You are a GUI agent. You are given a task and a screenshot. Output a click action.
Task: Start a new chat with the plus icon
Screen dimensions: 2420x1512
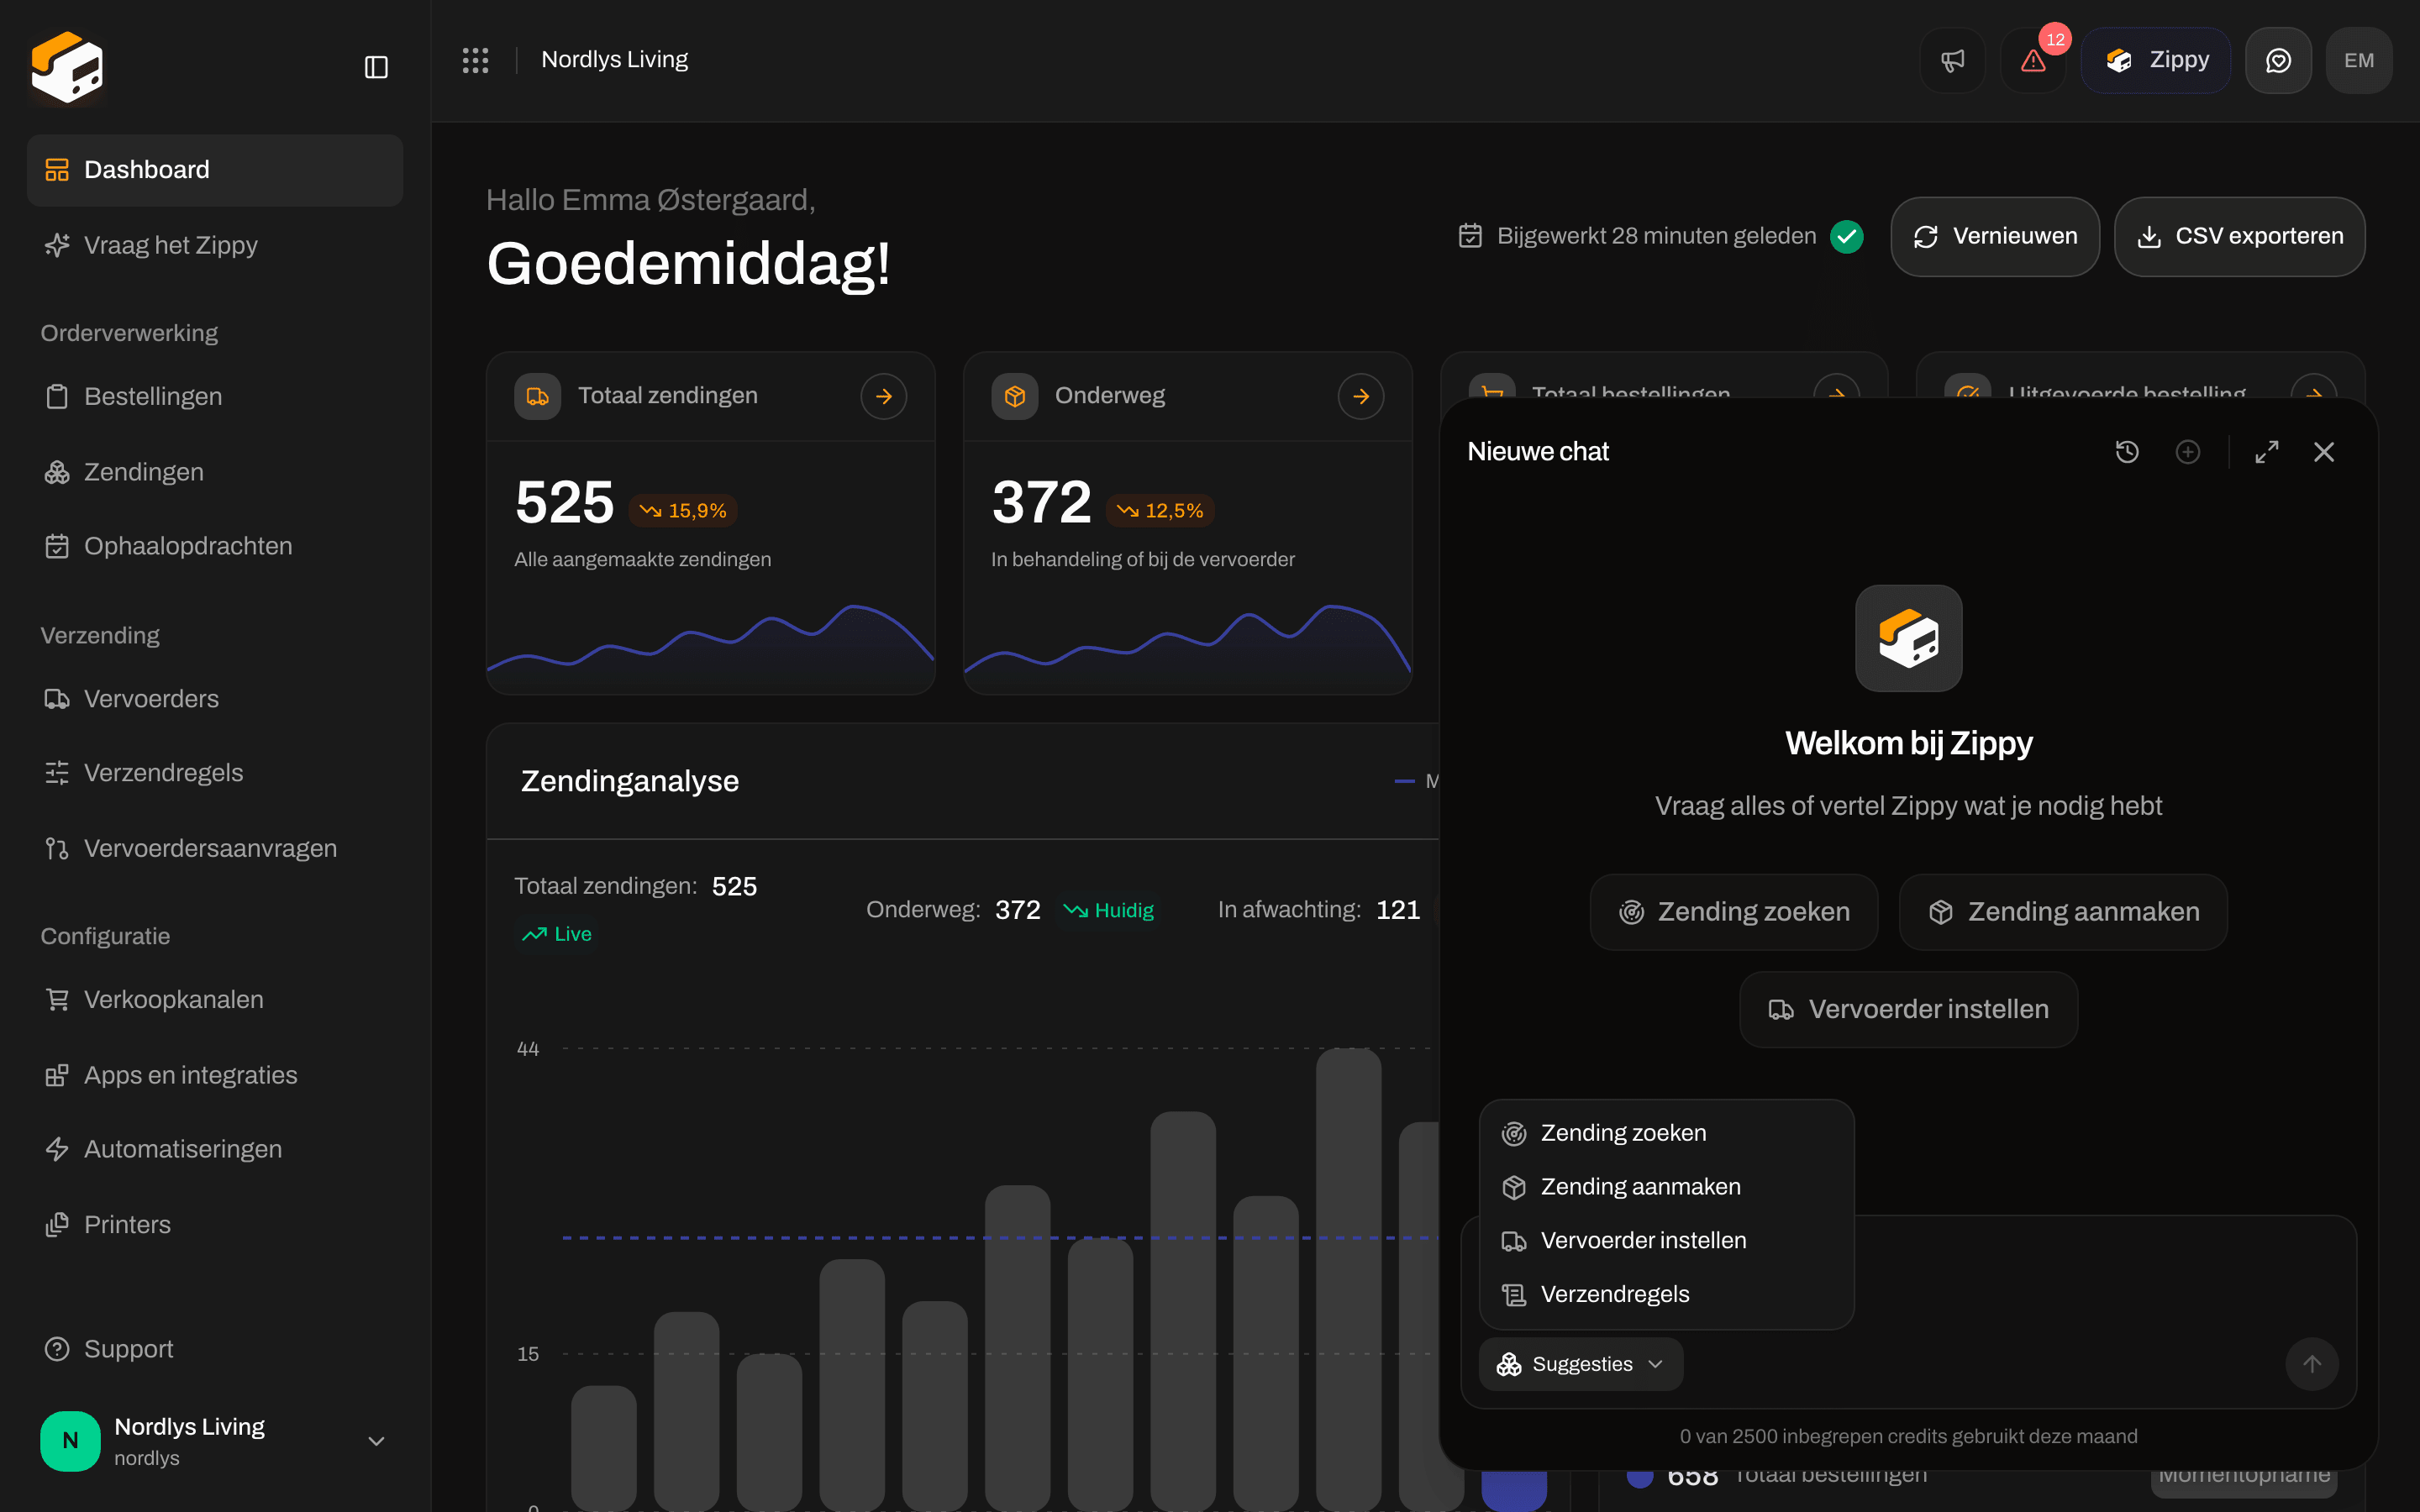(2188, 452)
